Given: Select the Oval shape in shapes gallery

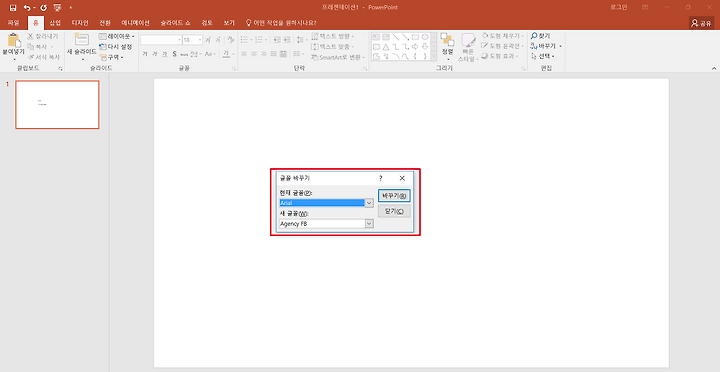Looking at the screenshot, I should point(425,37).
